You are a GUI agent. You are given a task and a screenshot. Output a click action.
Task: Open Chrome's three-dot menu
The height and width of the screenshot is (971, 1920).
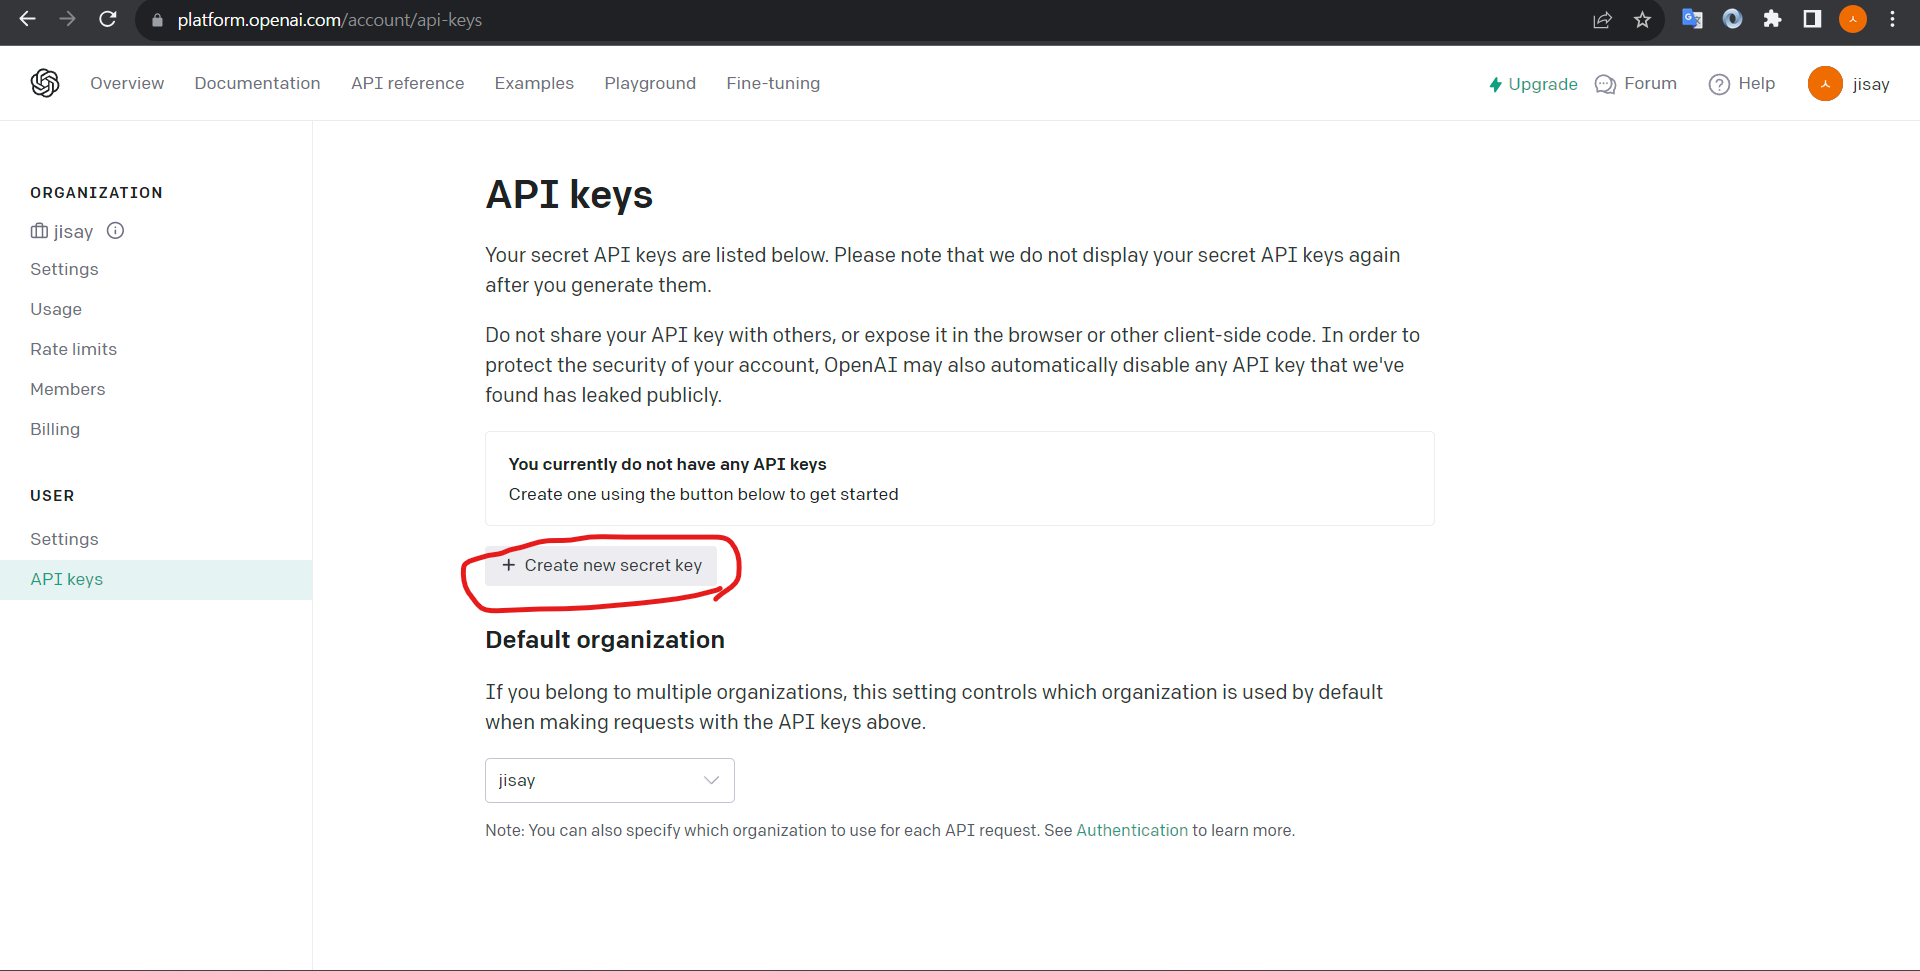[x=1893, y=19]
